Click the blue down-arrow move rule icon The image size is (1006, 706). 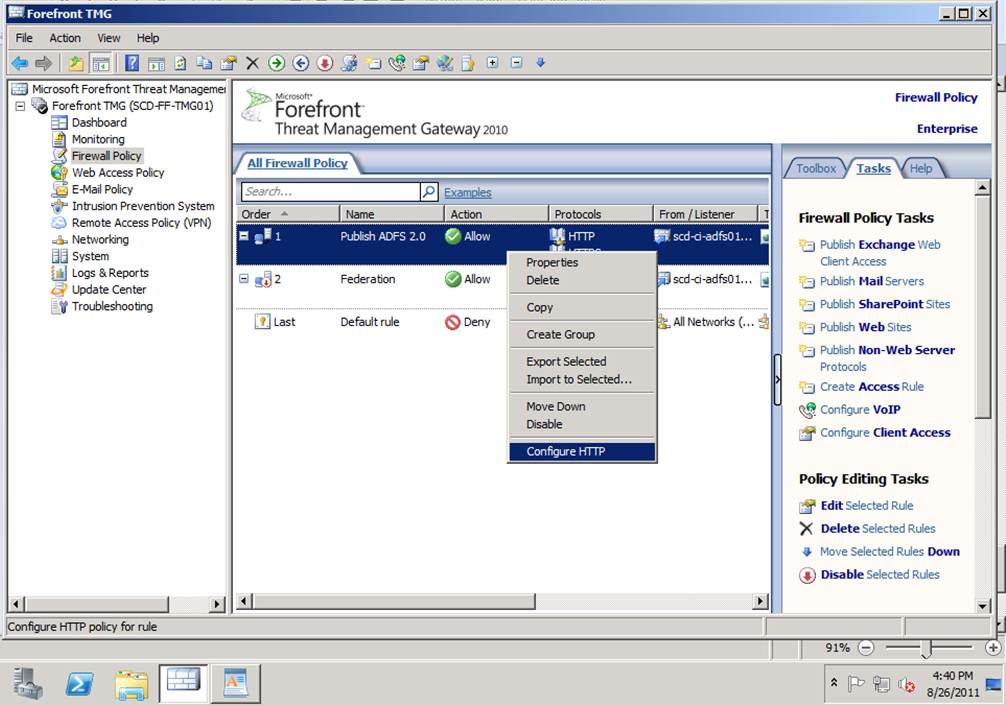(x=541, y=63)
